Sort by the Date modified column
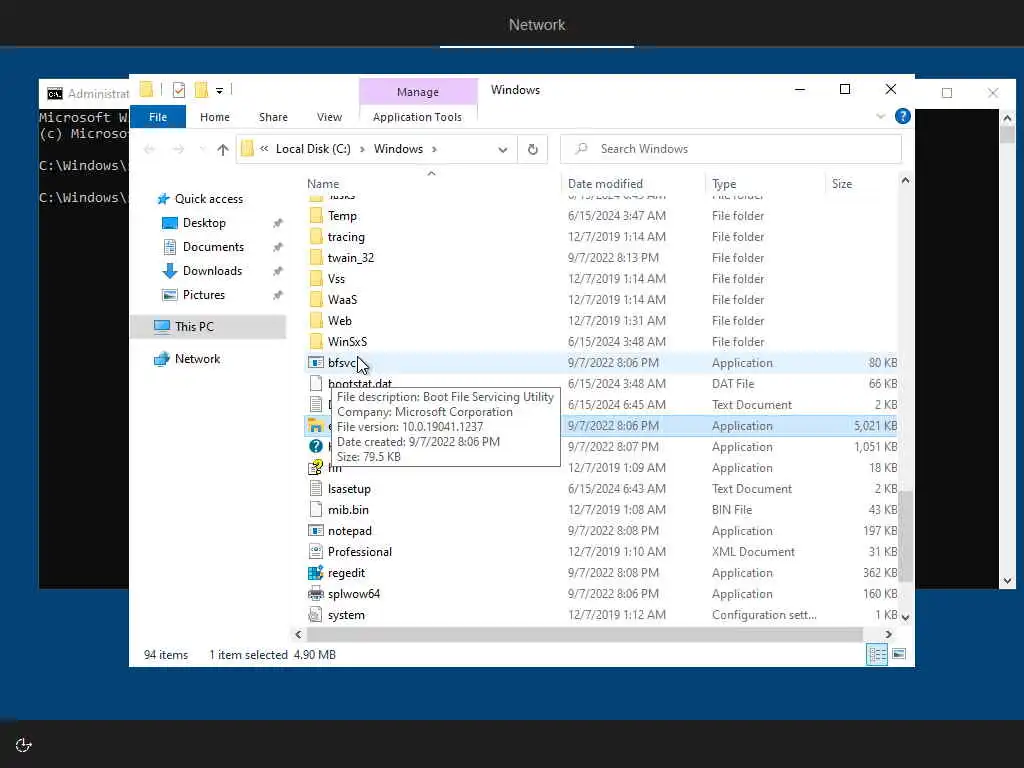Viewport: 1024px width, 768px height. [605, 184]
